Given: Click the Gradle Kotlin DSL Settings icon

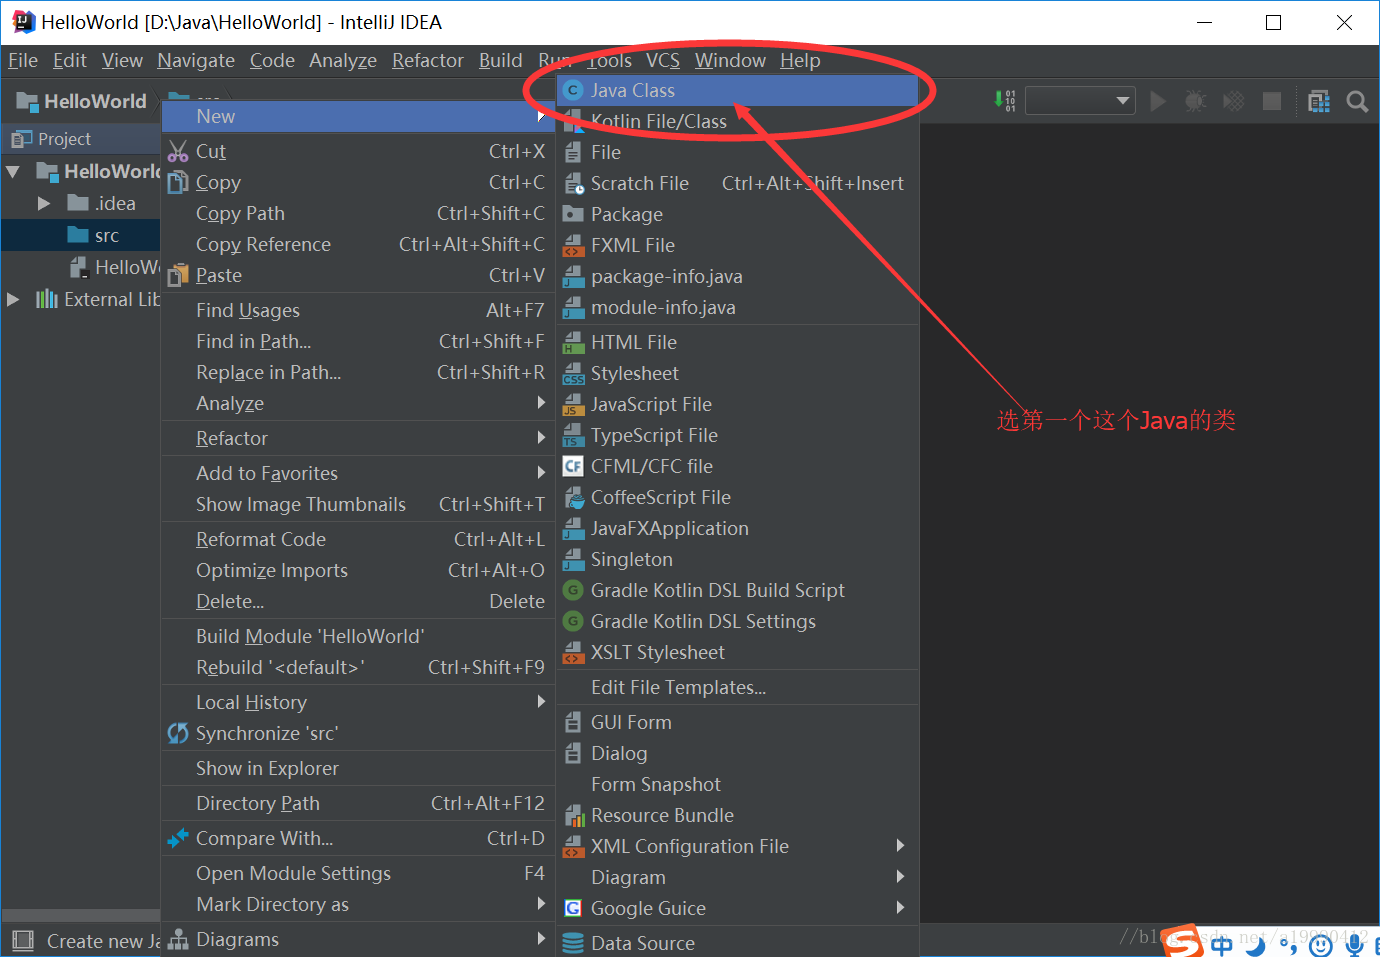Looking at the screenshot, I should [573, 621].
